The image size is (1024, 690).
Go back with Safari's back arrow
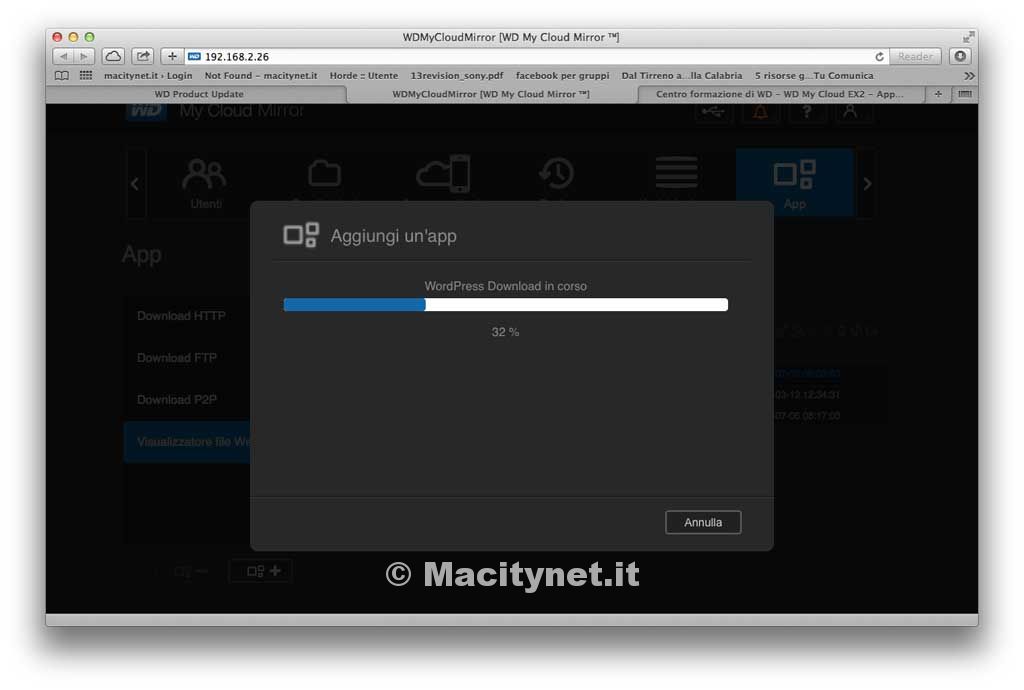pos(63,56)
